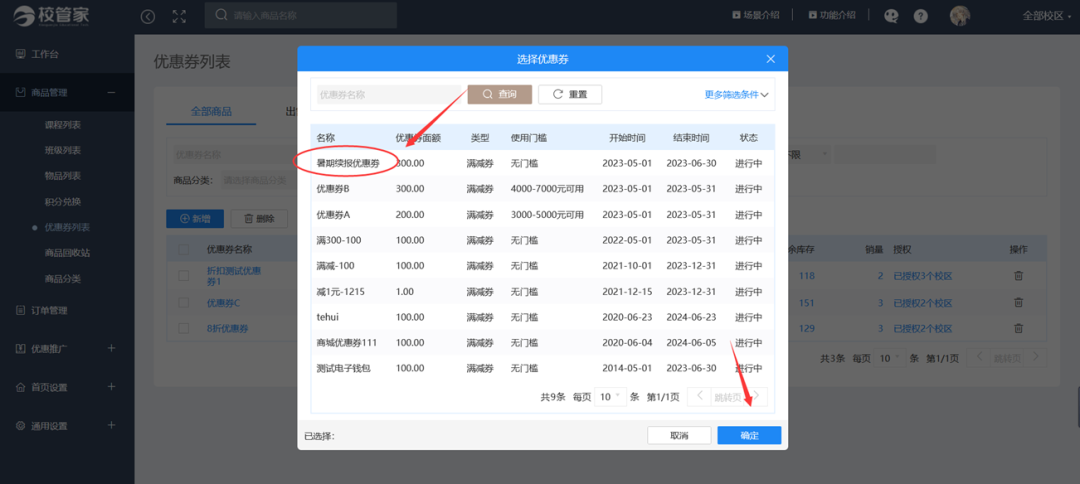Open the per-page dropdown in the dialog
This screenshot has width=1080, height=484.
[x=610, y=397]
